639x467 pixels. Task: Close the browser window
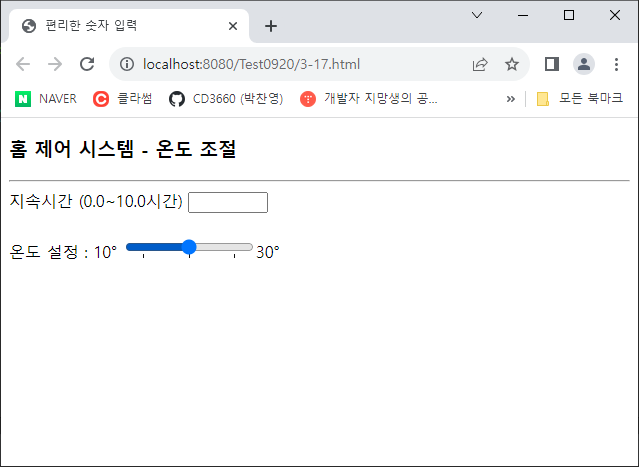pyautogui.click(x=615, y=15)
